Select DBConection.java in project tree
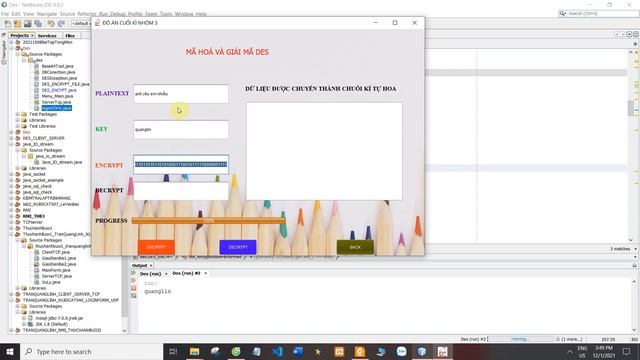Screen dimensions: 640x360 click(x=58, y=72)
